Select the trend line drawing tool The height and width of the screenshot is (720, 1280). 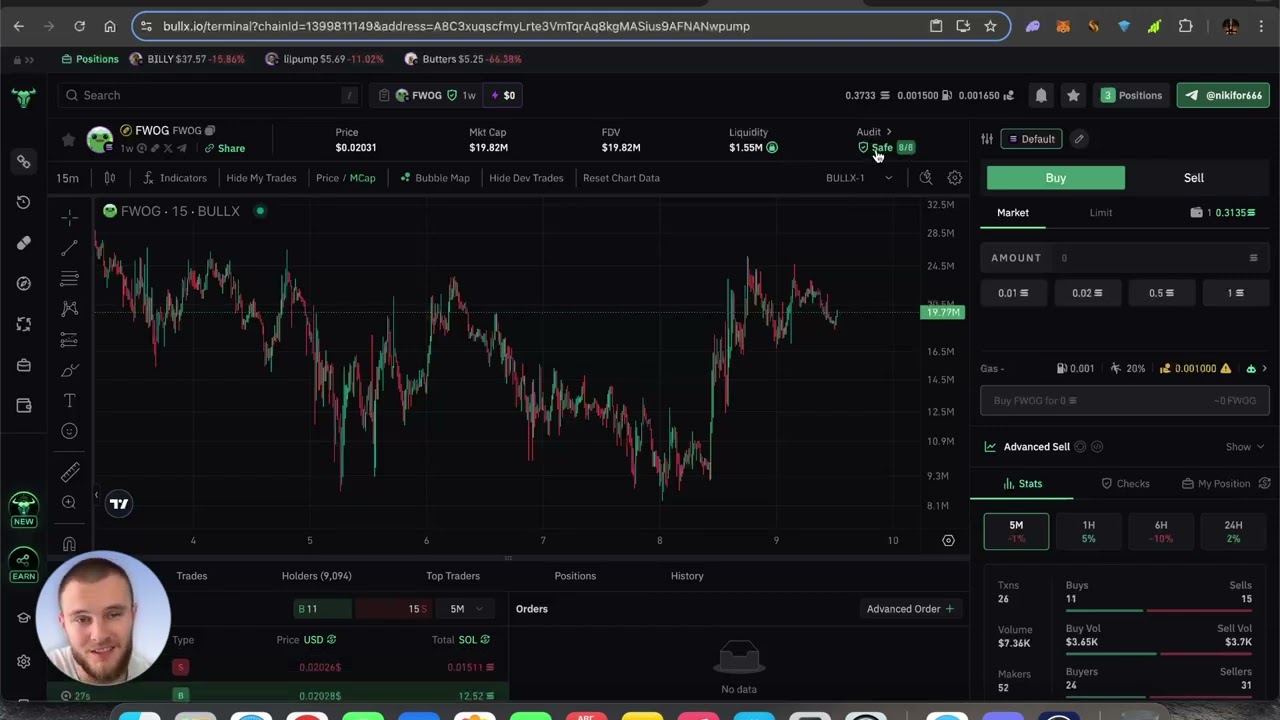click(69, 247)
